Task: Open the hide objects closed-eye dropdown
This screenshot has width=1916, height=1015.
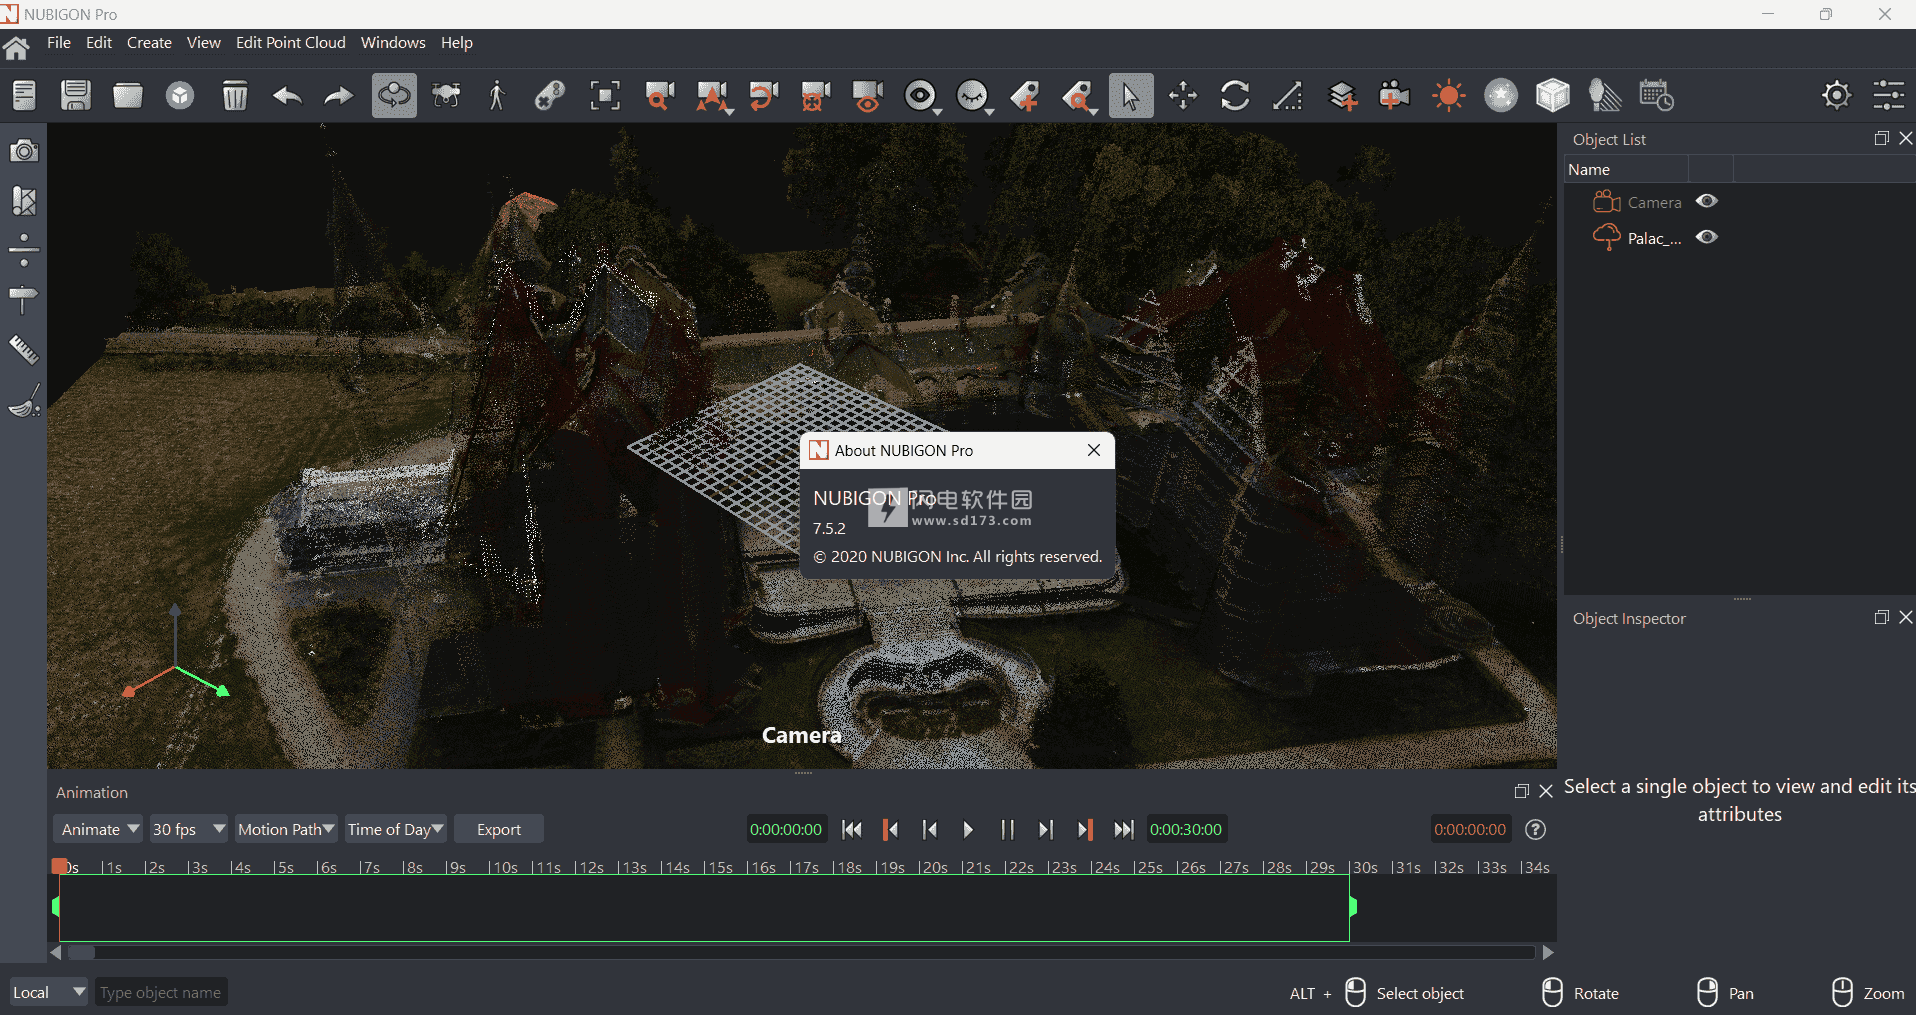Action: [974, 96]
